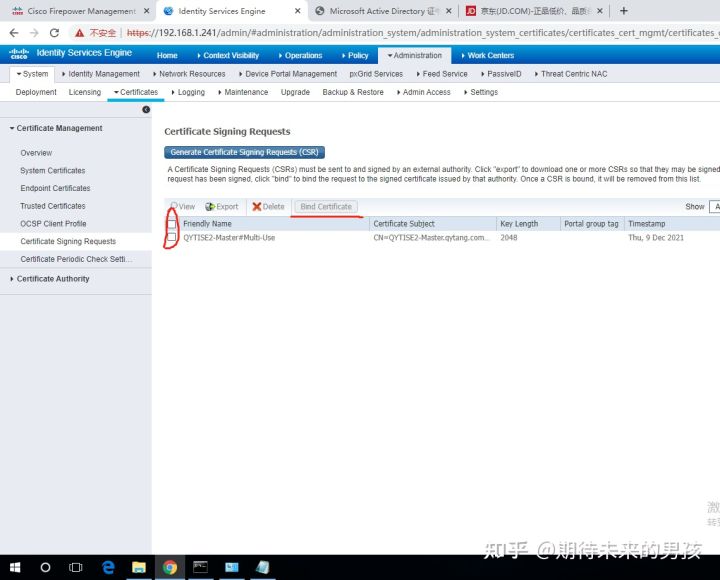The image size is (720, 580).
Task: Check the QYTISE2-Master#Multi-Use row checkbox
Action: [172, 237]
